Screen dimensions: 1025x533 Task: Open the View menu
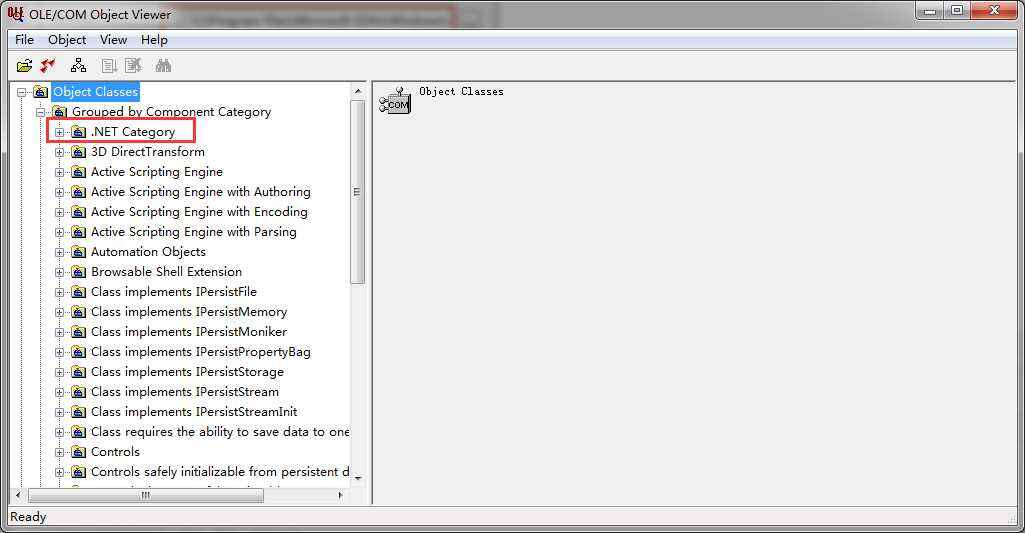[x=113, y=40]
